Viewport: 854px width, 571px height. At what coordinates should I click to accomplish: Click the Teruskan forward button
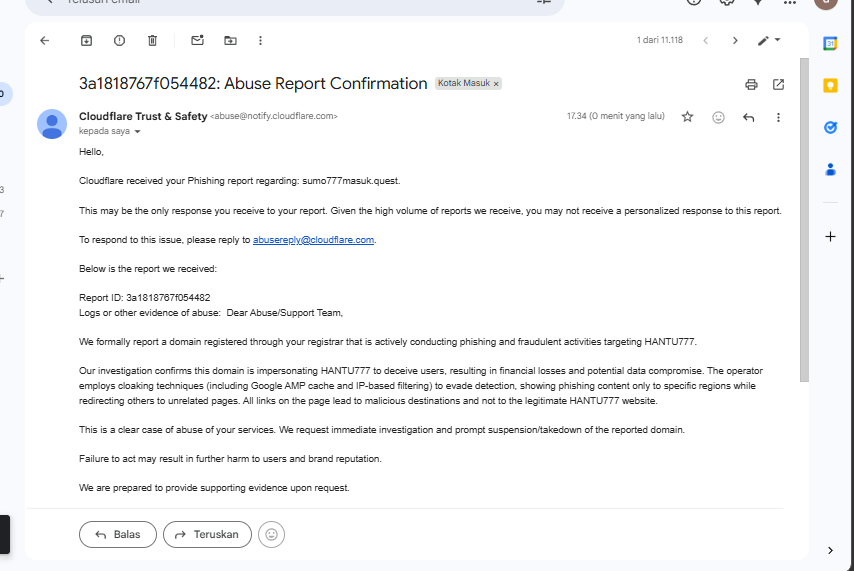point(208,534)
